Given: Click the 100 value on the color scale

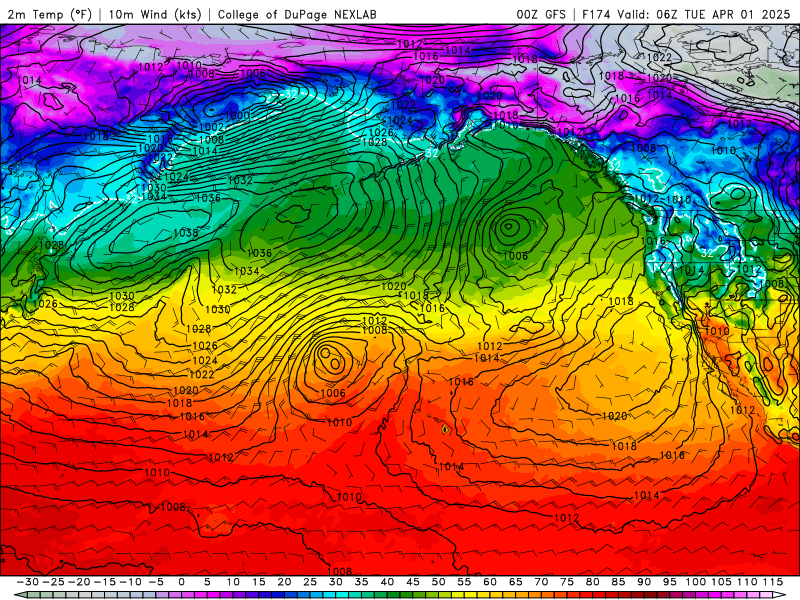Looking at the screenshot, I should pos(695,582).
